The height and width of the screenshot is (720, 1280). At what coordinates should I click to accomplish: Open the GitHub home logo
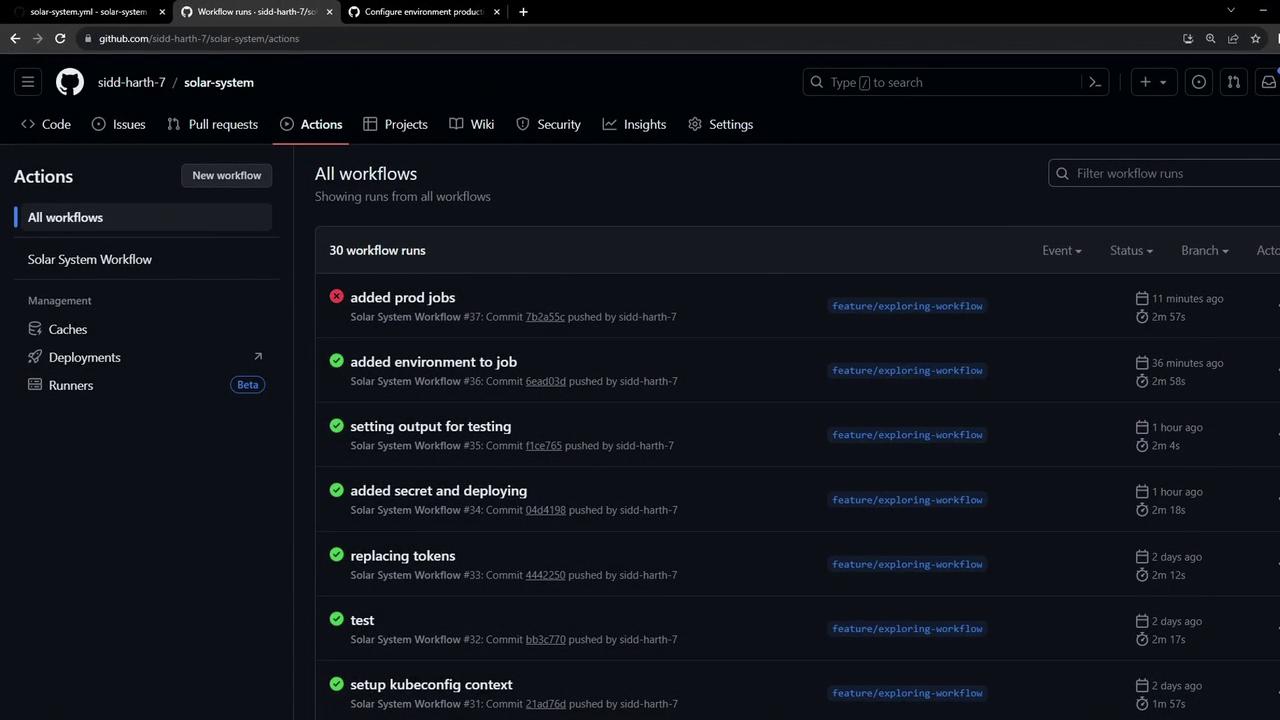[x=70, y=82]
